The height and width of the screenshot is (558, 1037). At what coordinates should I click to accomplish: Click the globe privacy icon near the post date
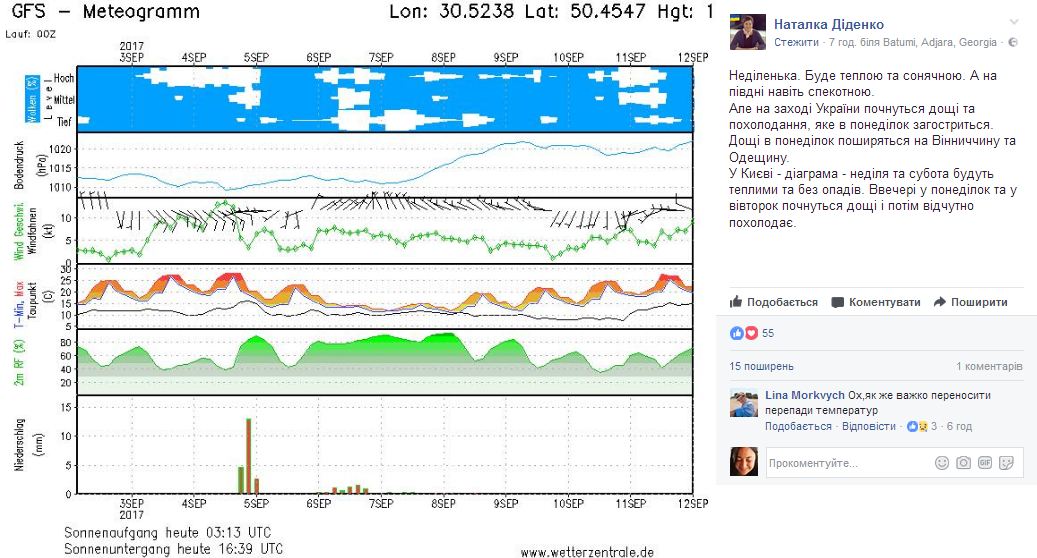[1013, 43]
